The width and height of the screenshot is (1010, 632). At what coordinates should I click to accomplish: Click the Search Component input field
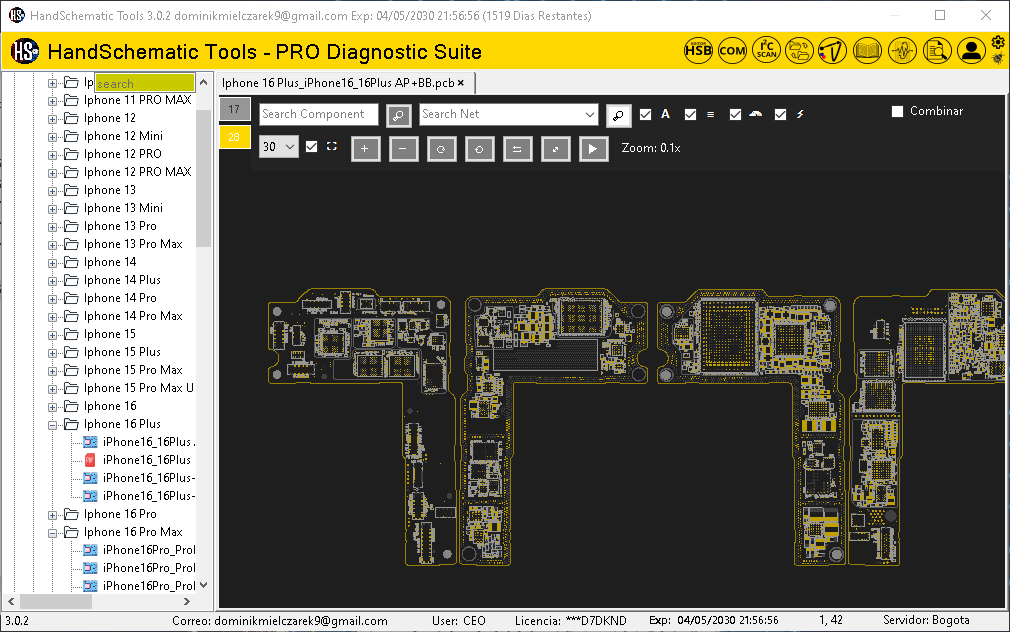[x=319, y=115]
